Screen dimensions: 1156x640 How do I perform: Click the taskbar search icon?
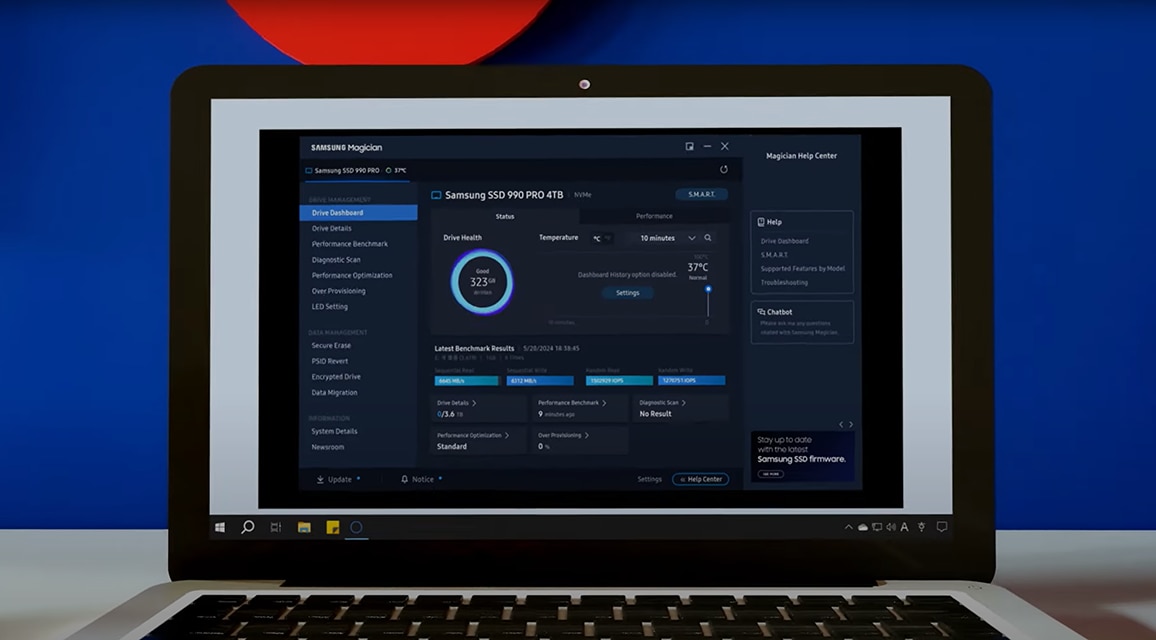click(248, 527)
